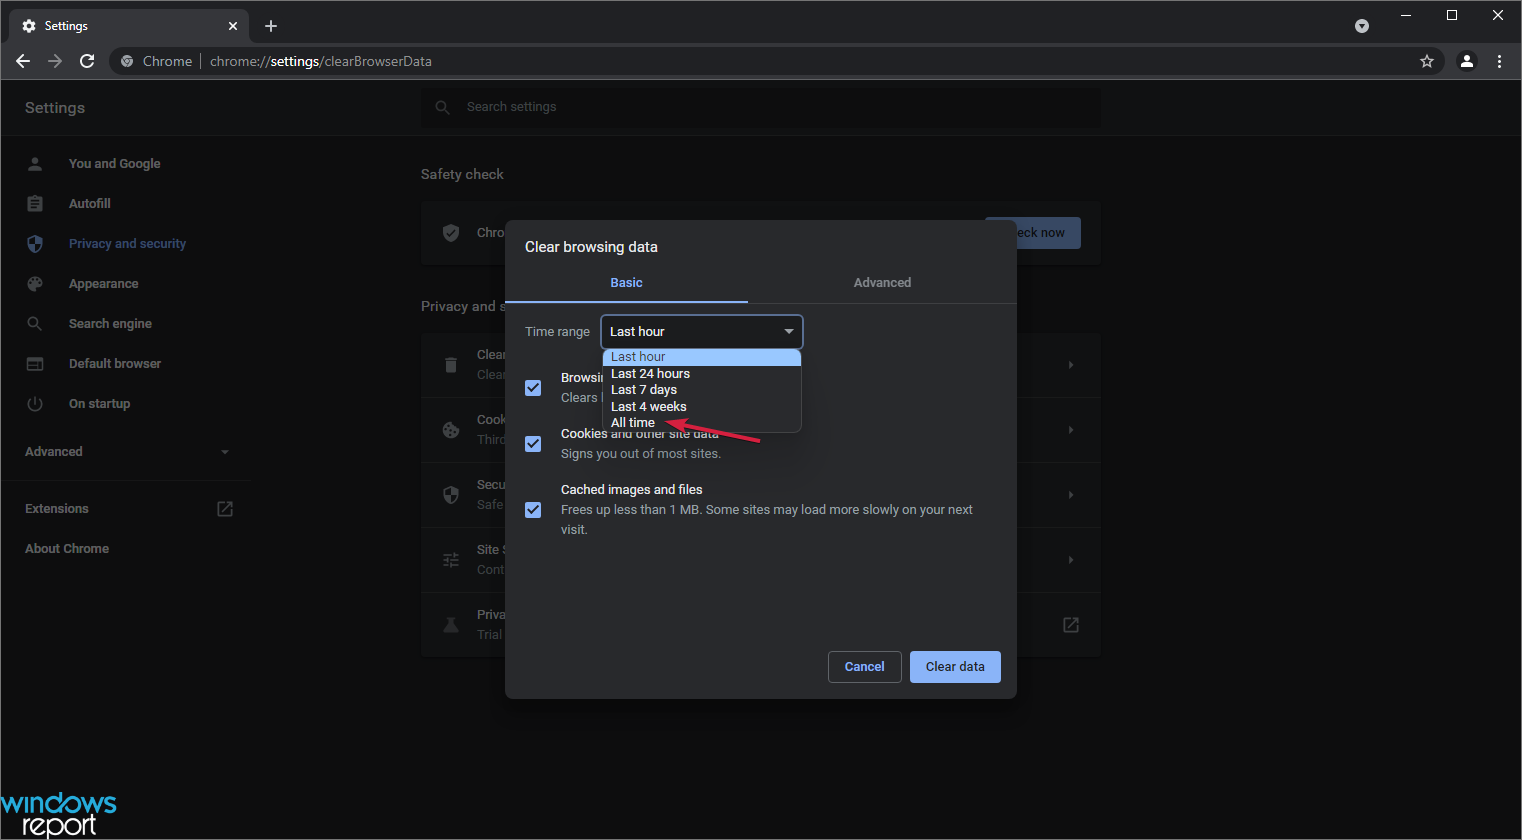This screenshot has height=840, width=1522.
Task: Click the forward navigation arrow
Action: (55, 61)
